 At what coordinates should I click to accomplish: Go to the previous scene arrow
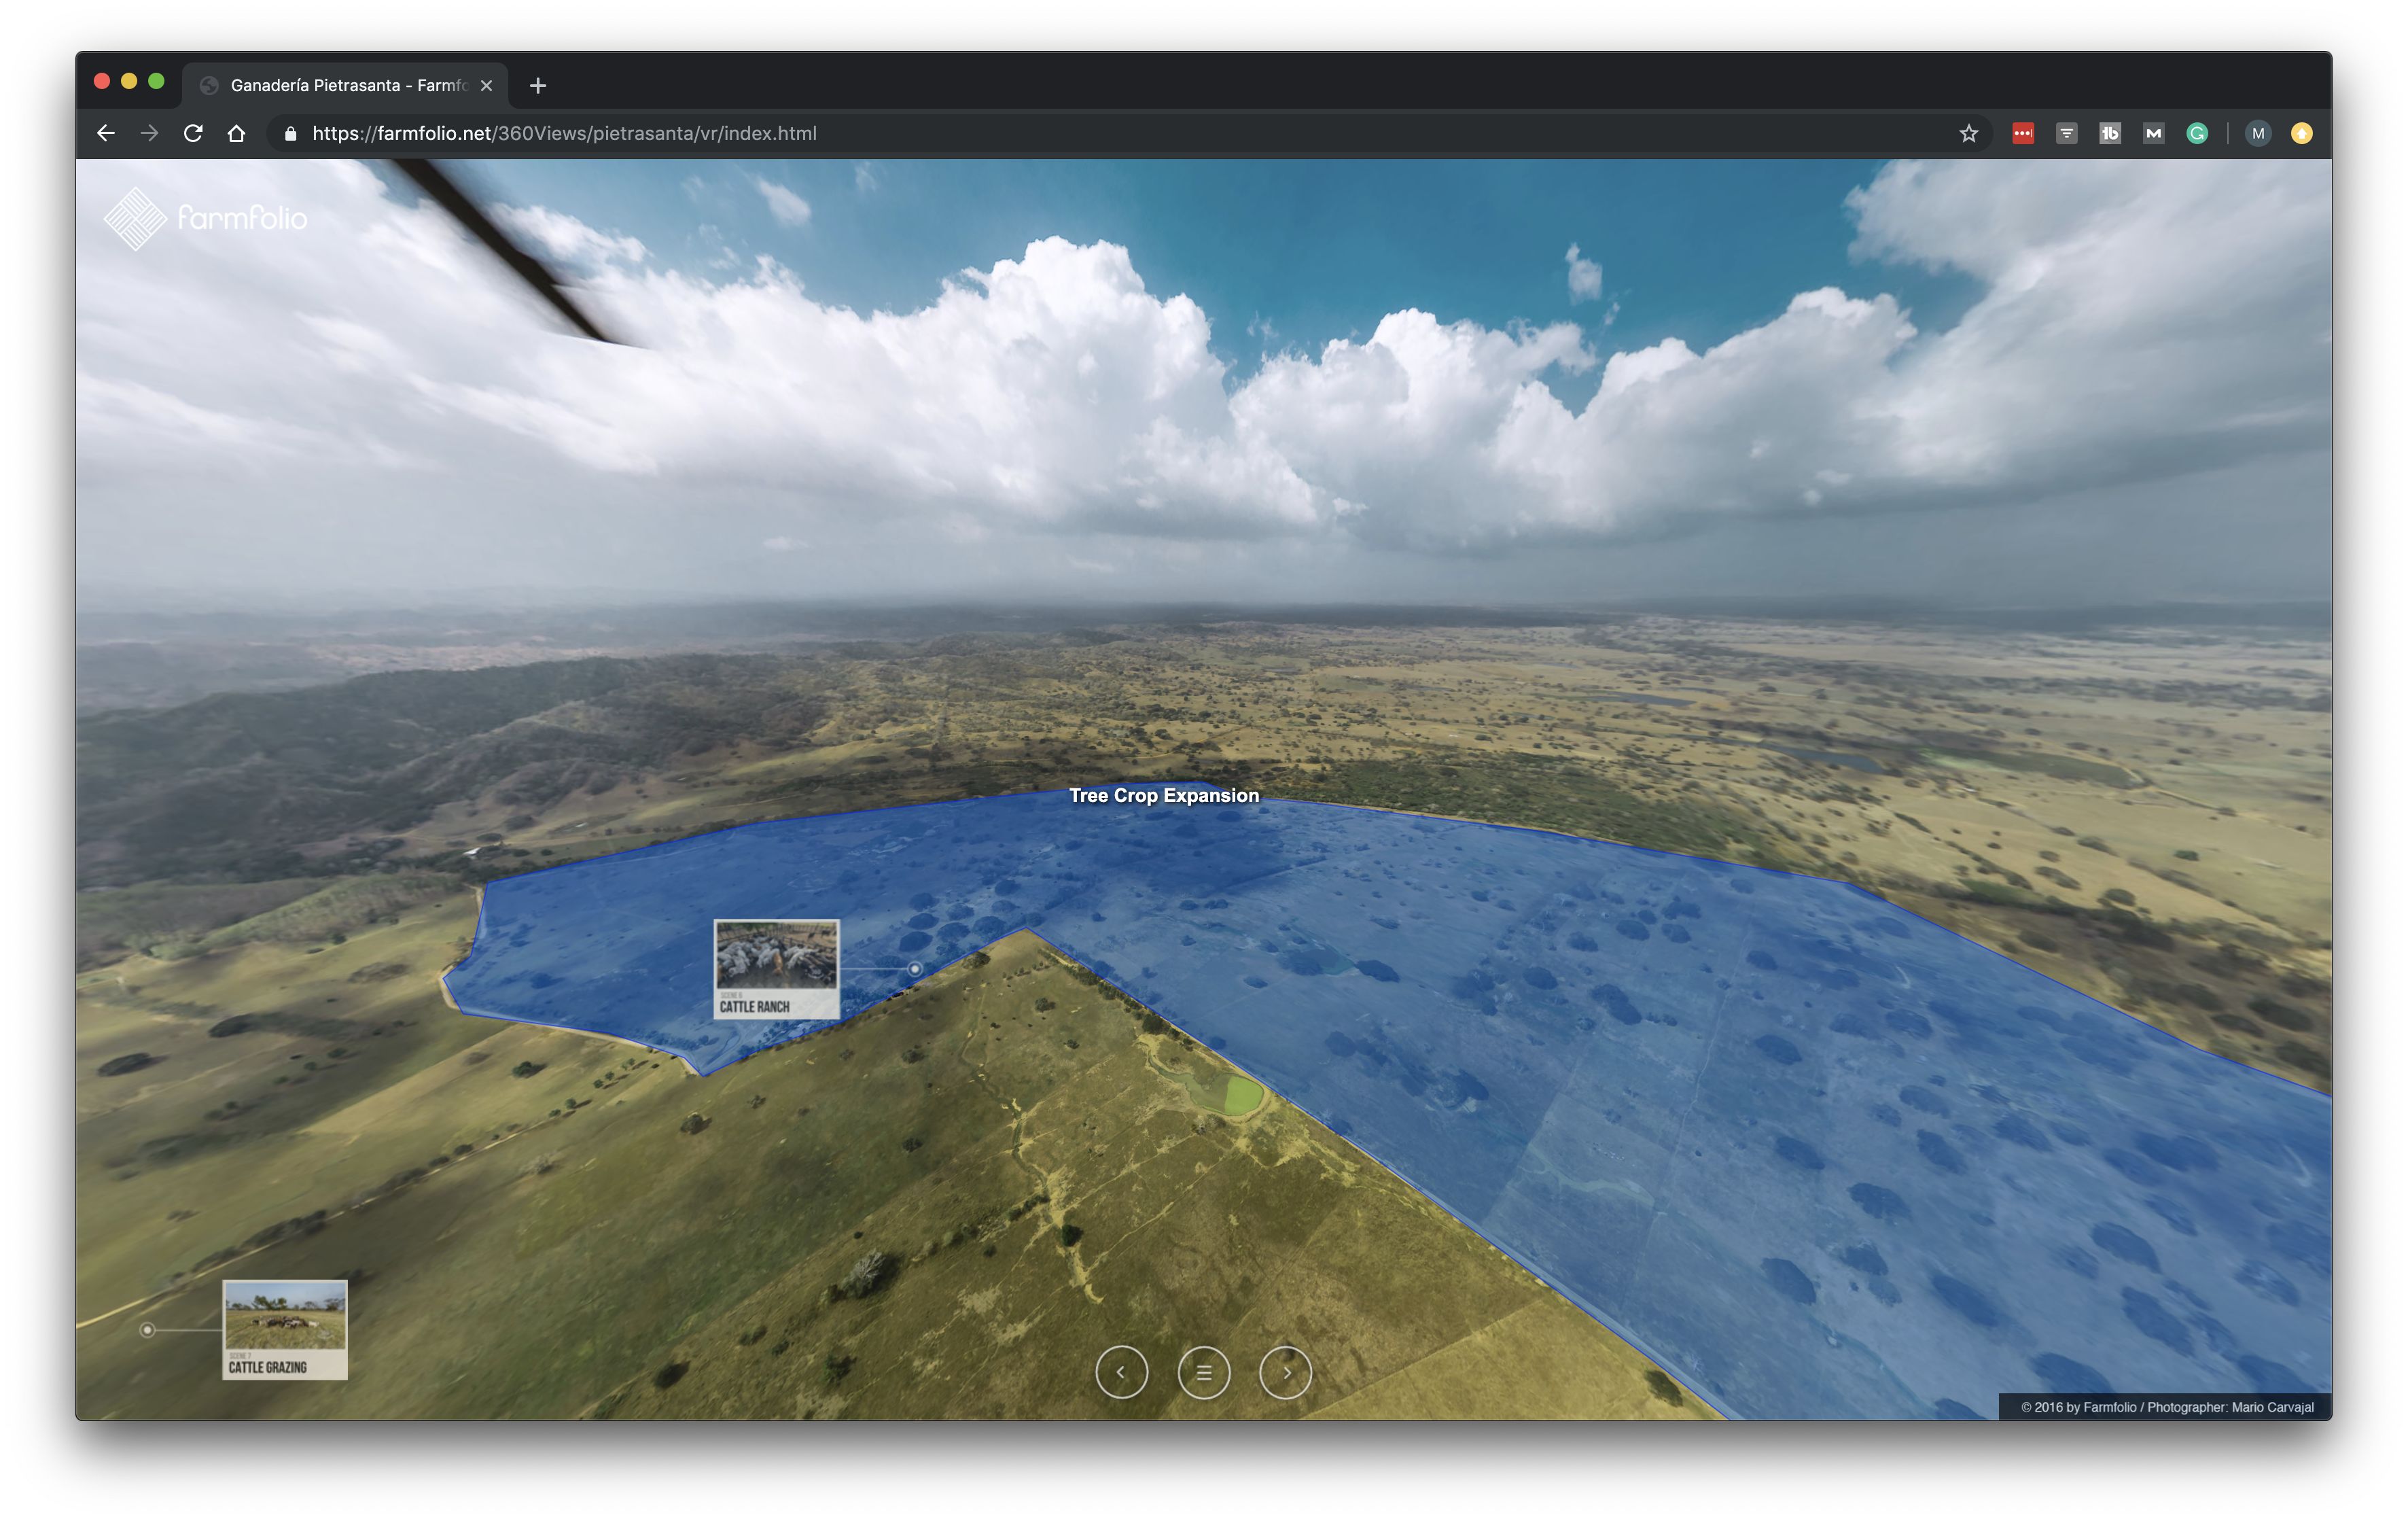(x=1121, y=1372)
